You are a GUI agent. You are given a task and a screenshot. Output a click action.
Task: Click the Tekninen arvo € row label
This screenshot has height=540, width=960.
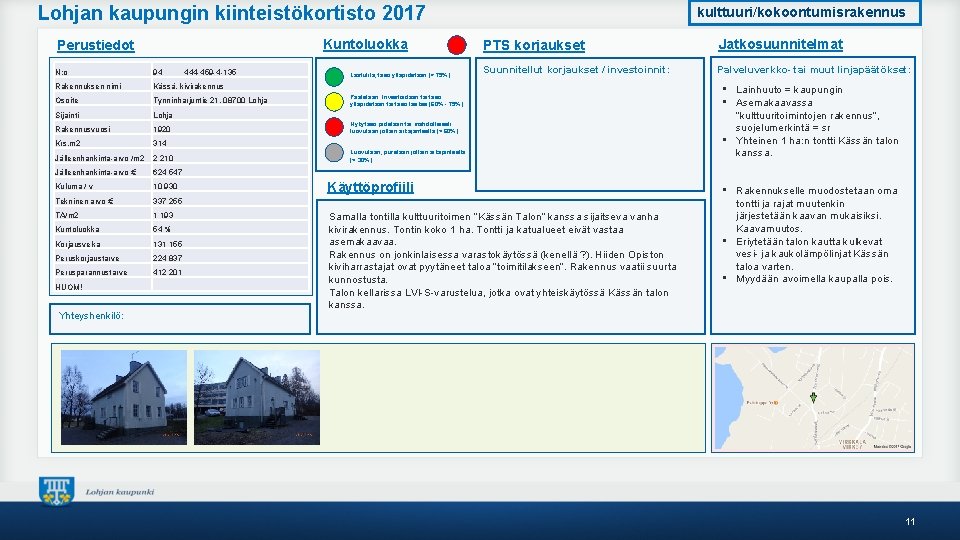pyautogui.click(x=84, y=201)
